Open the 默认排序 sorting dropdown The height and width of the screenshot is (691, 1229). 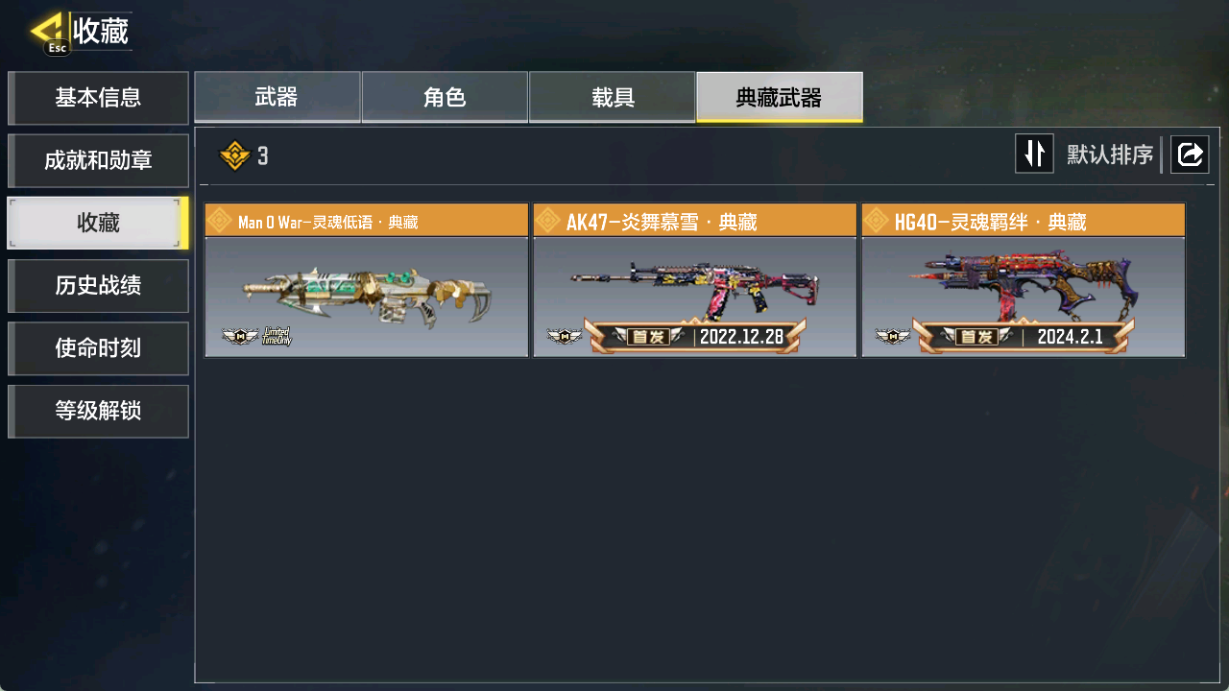tap(1110, 154)
